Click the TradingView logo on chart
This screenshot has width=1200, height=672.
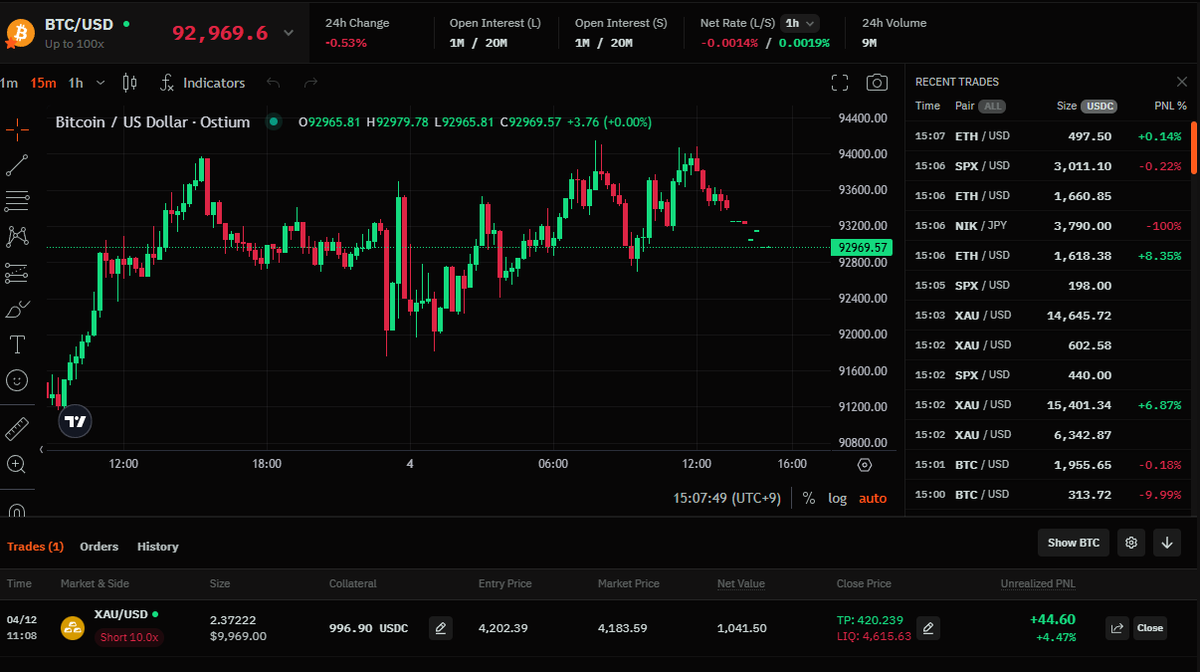75,421
